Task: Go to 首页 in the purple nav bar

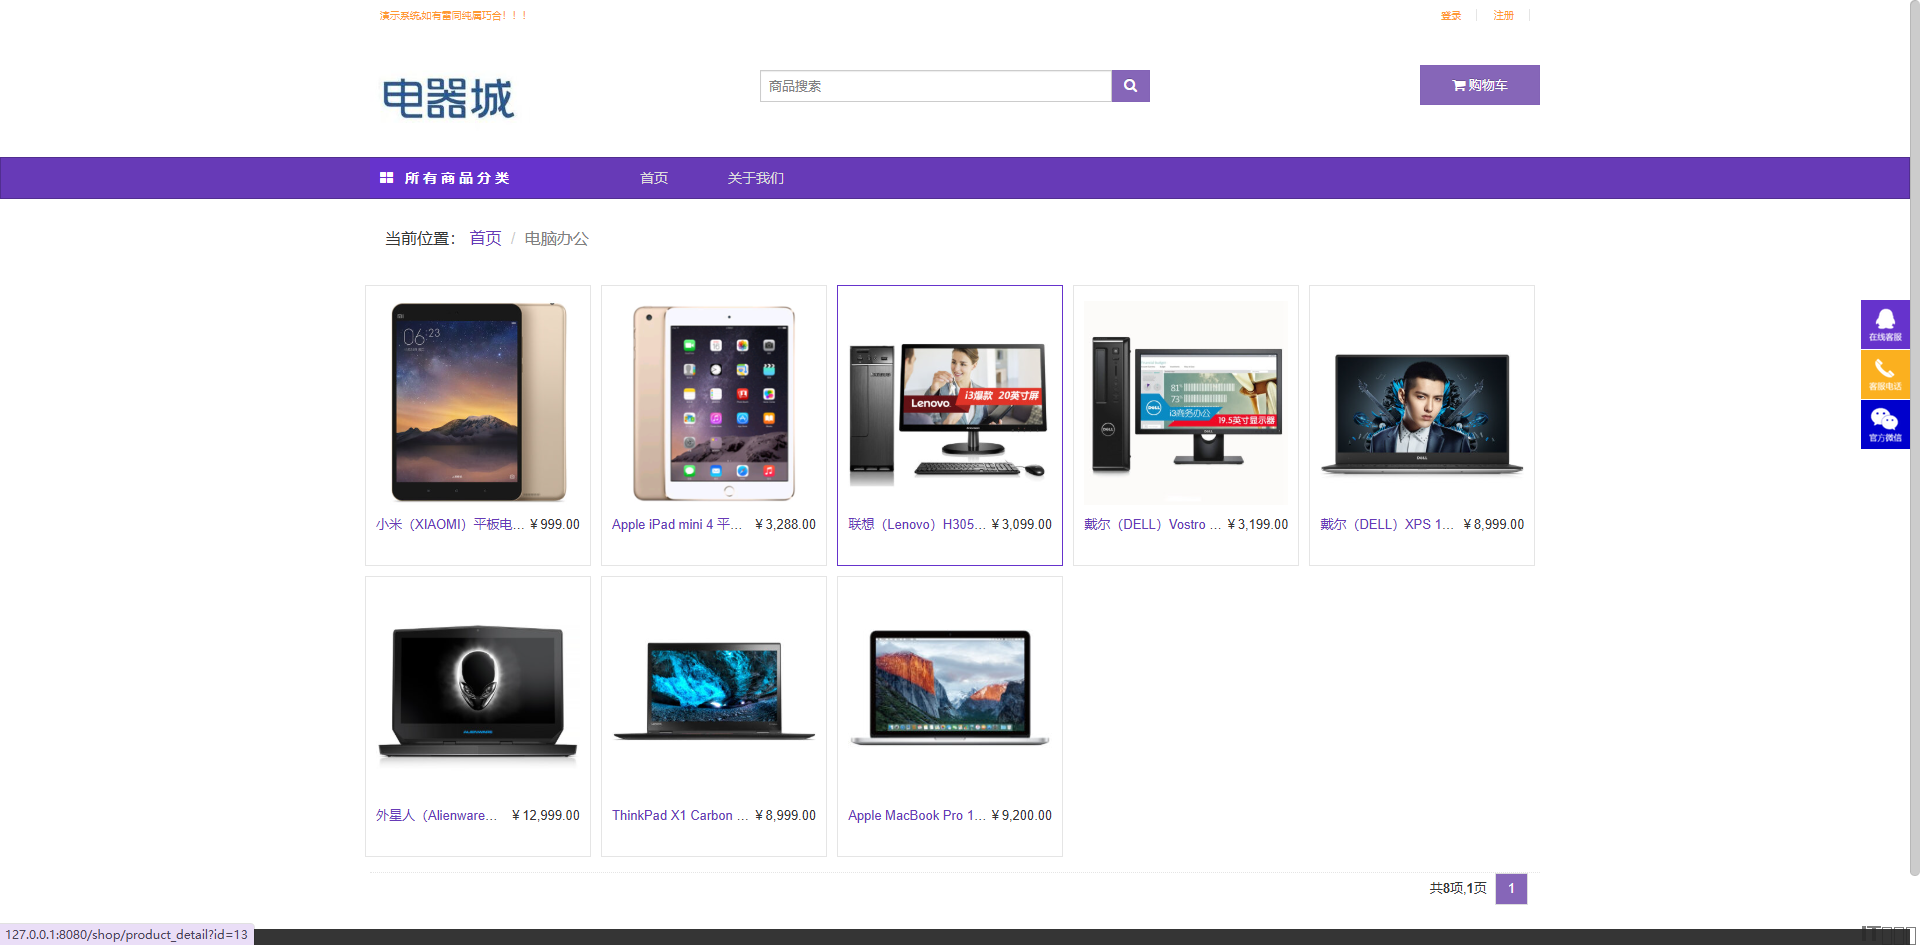Action: pyautogui.click(x=654, y=178)
